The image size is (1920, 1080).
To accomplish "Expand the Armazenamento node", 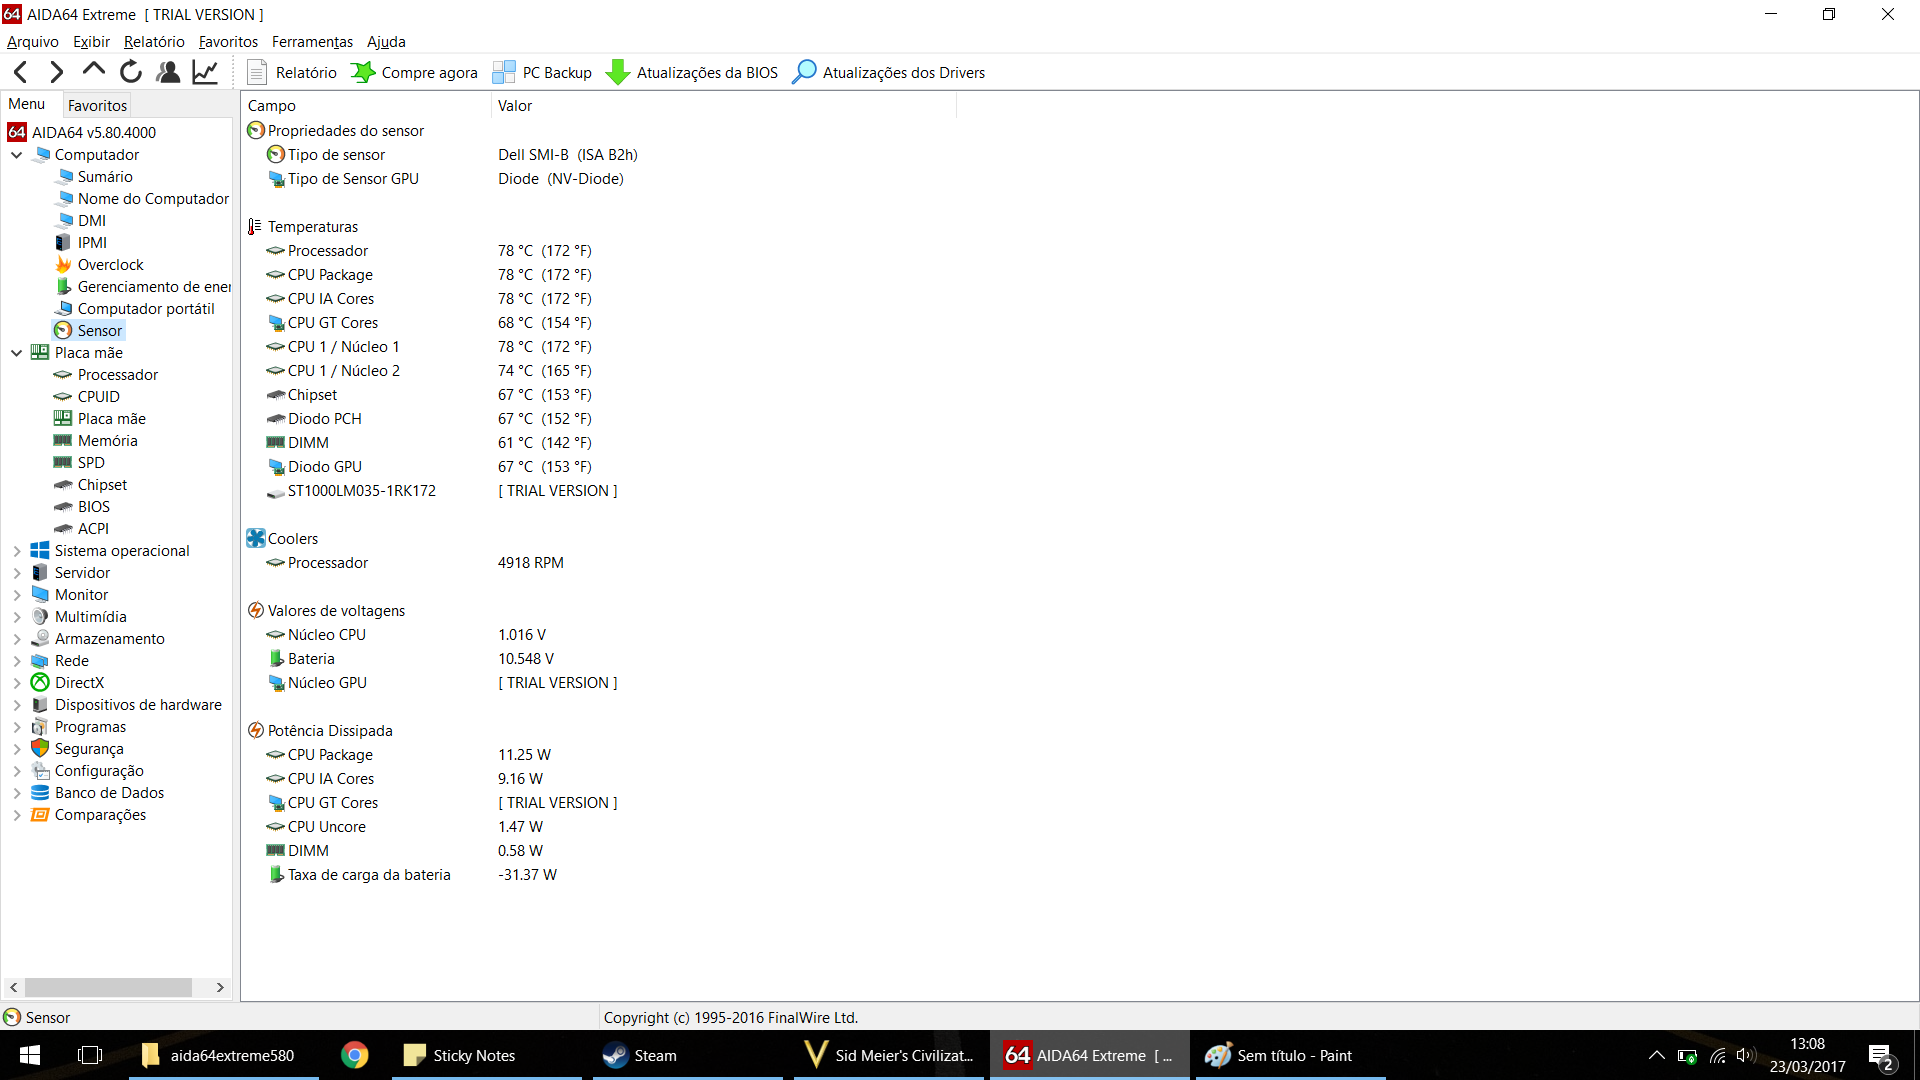I will click(x=17, y=639).
